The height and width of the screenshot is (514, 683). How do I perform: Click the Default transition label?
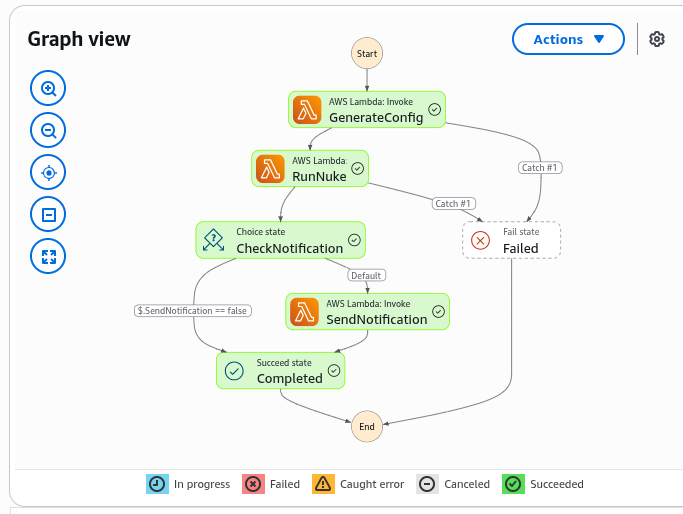[367, 275]
